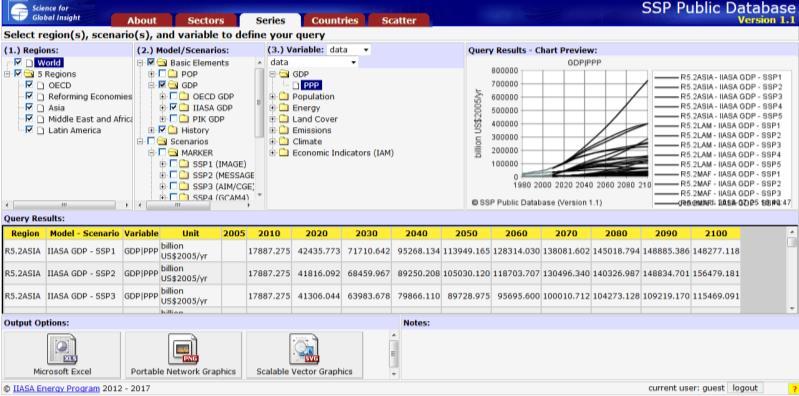799x396 pixels.
Task: Collapse the Scenarios folder node
Action: (x=140, y=141)
